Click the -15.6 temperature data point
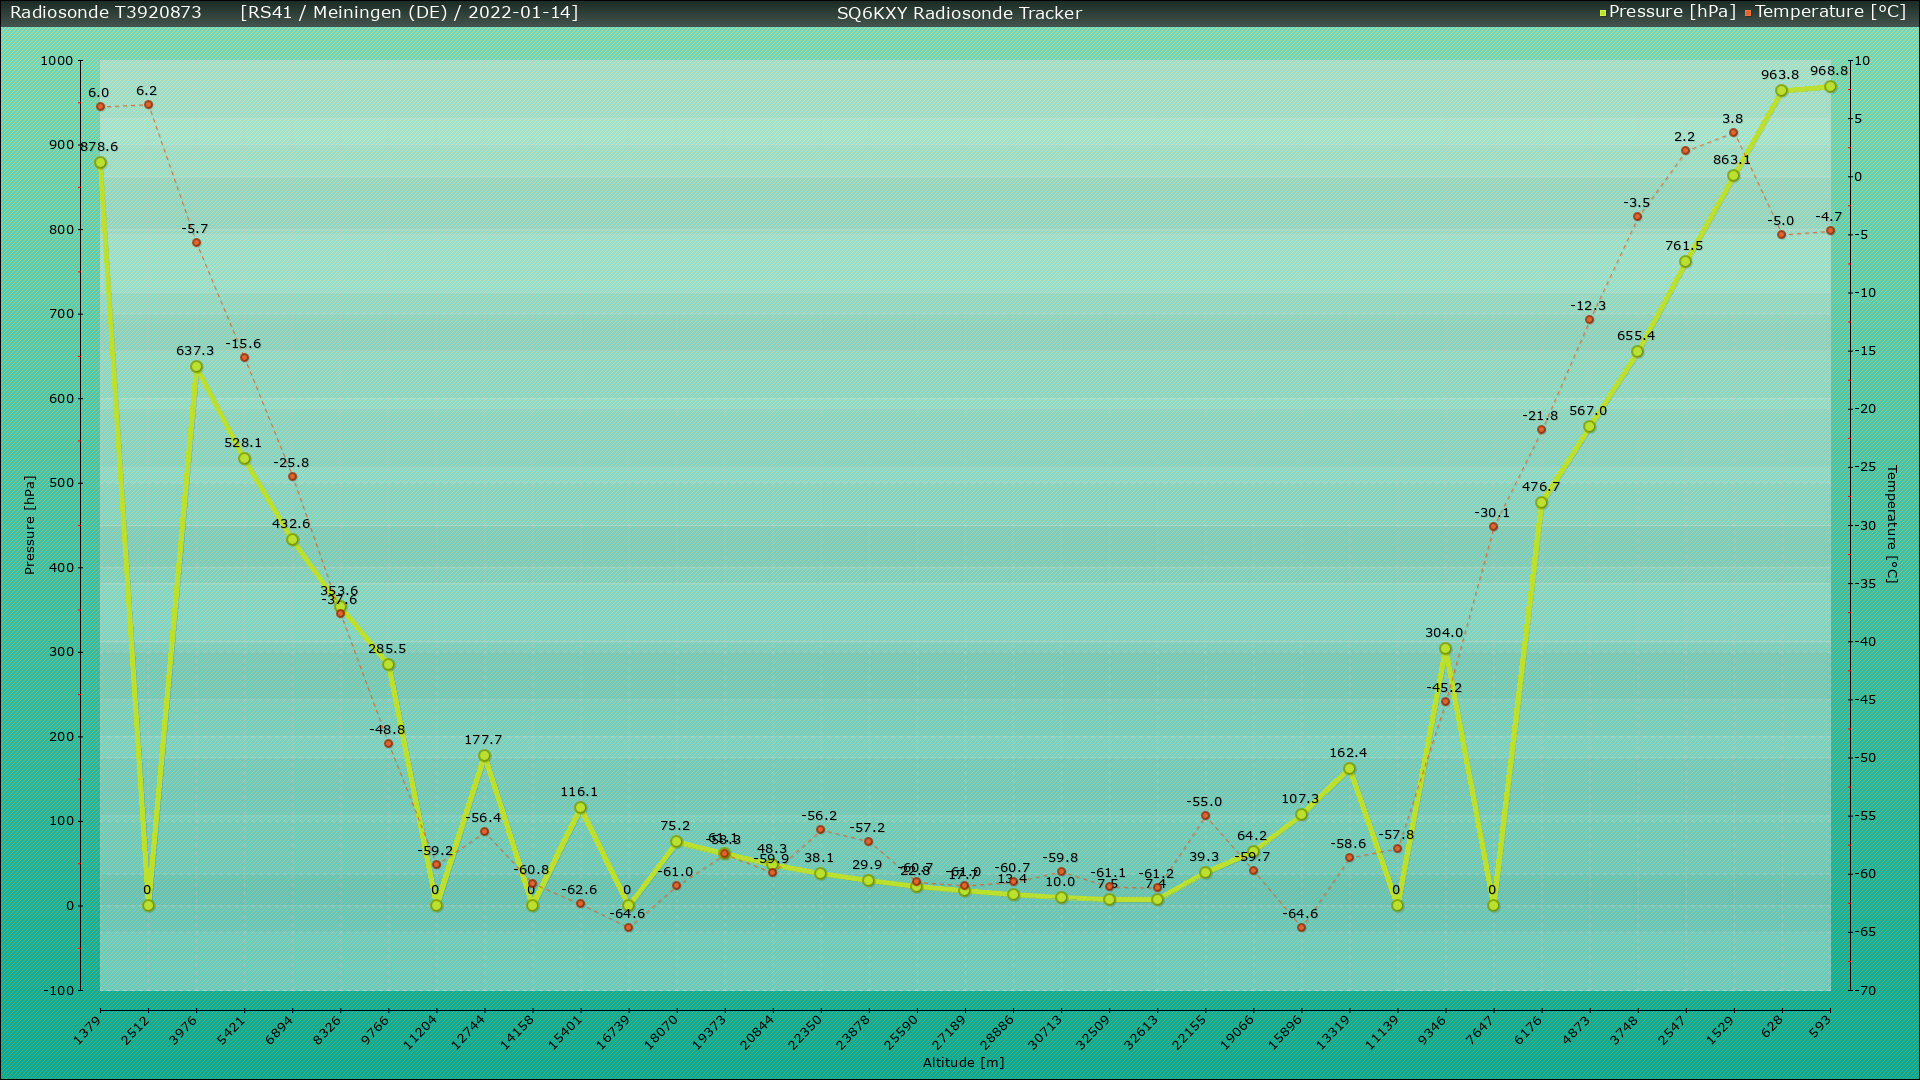The width and height of the screenshot is (1920, 1080). pos(244,358)
